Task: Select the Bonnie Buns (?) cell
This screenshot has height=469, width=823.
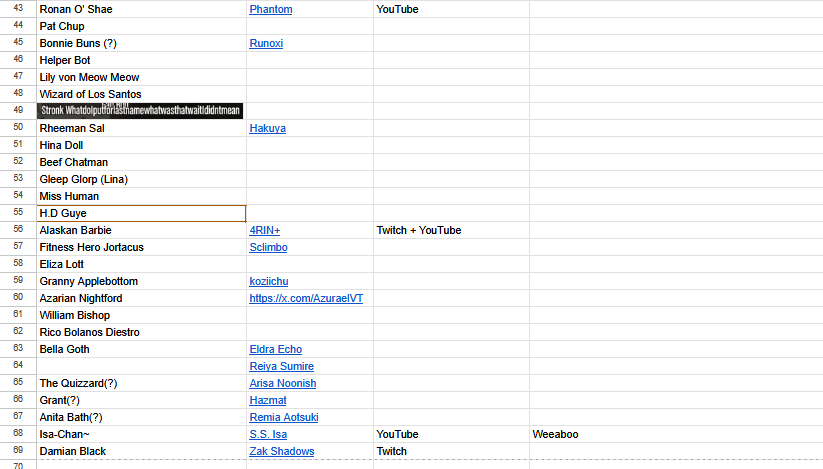Action: tap(141, 44)
